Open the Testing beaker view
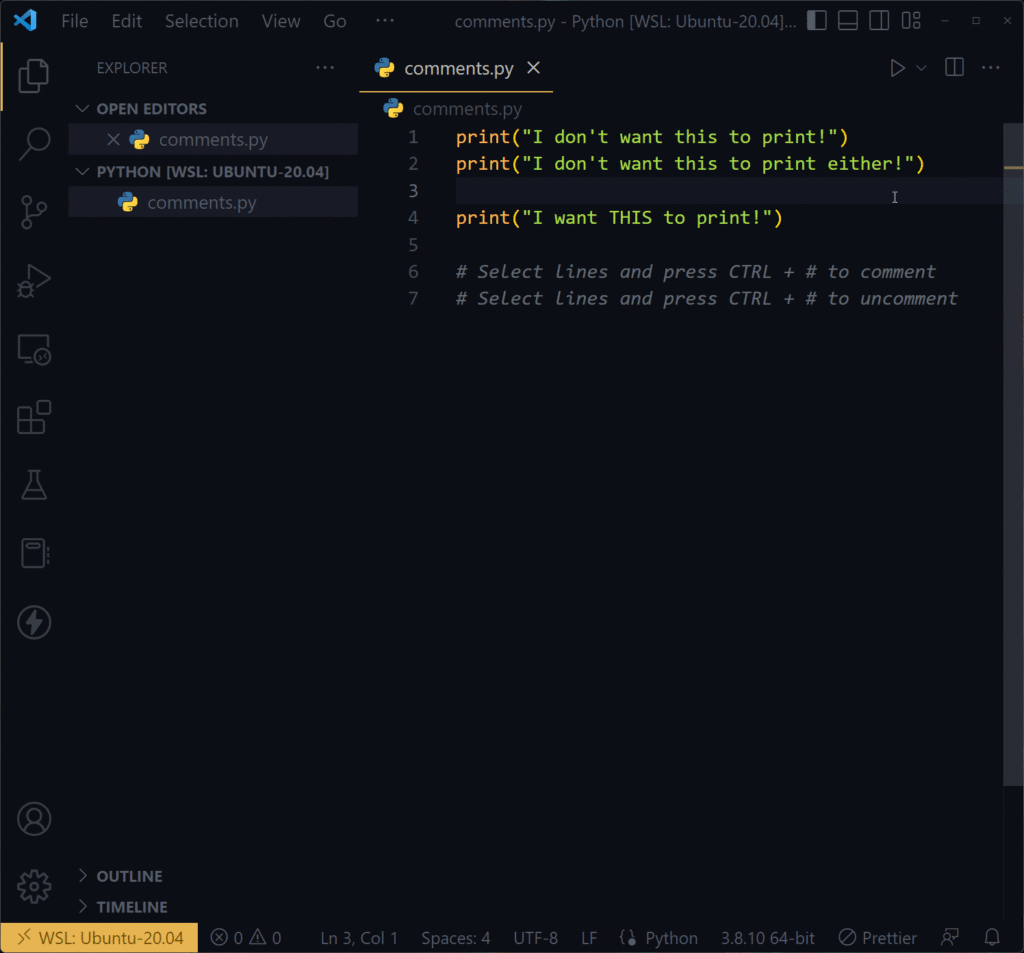1024x953 pixels. [34, 485]
